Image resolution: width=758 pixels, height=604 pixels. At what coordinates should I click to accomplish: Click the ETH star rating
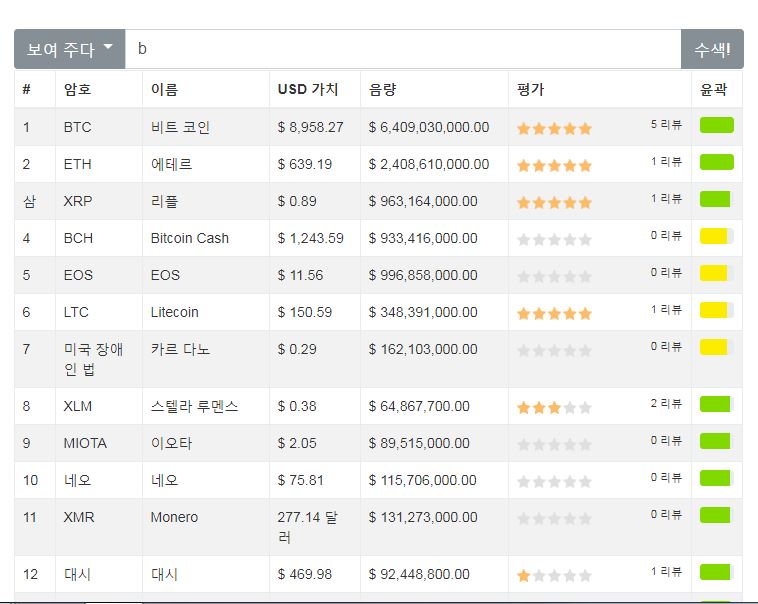point(554,165)
